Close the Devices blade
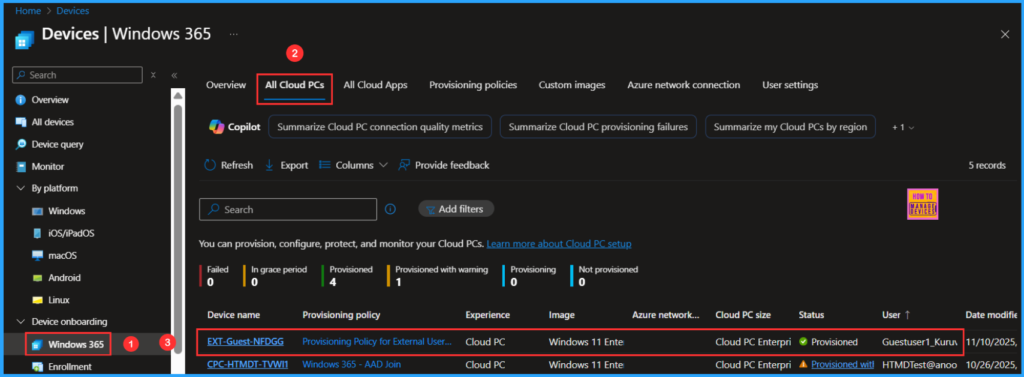The width and height of the screenshot is (1024, 377). click(x=1005, y=34)
